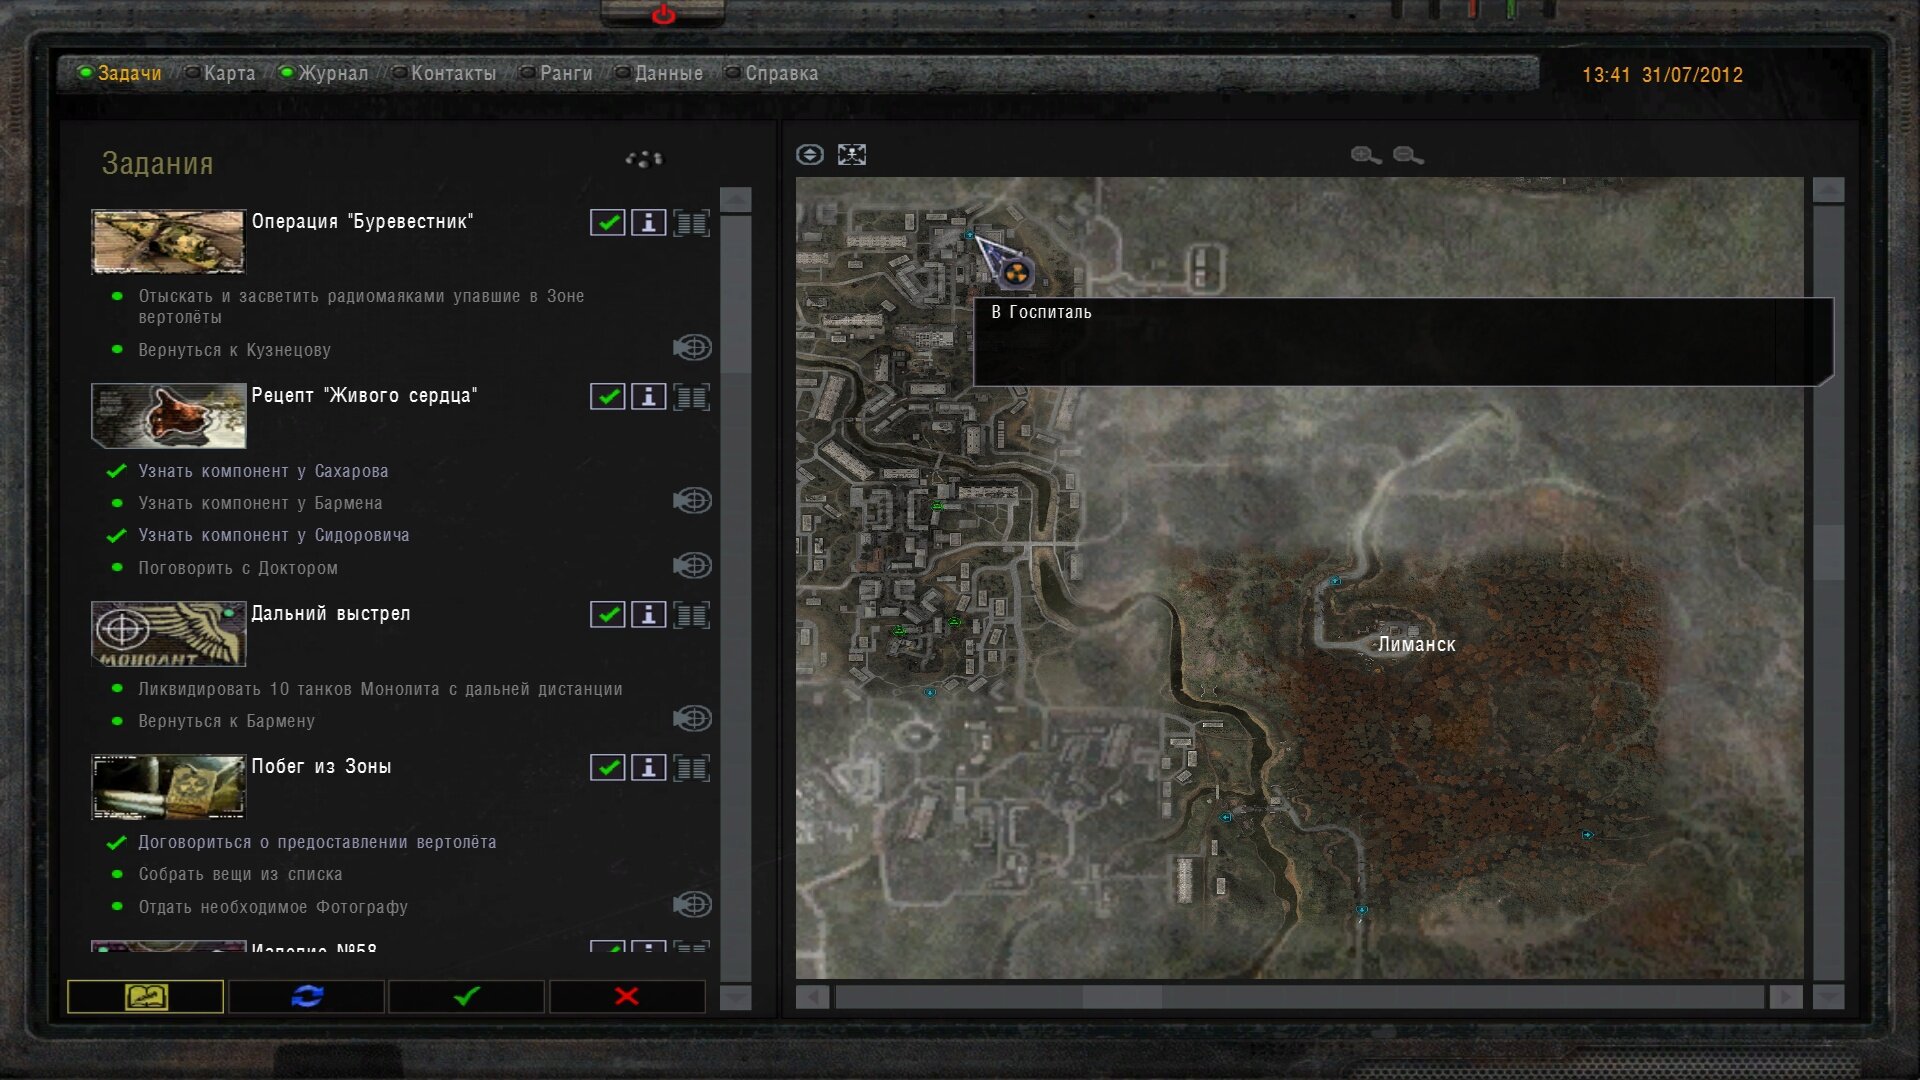
Task: Toggle the active checkmark for Побег из Зоны
Action: coord(607,768)
